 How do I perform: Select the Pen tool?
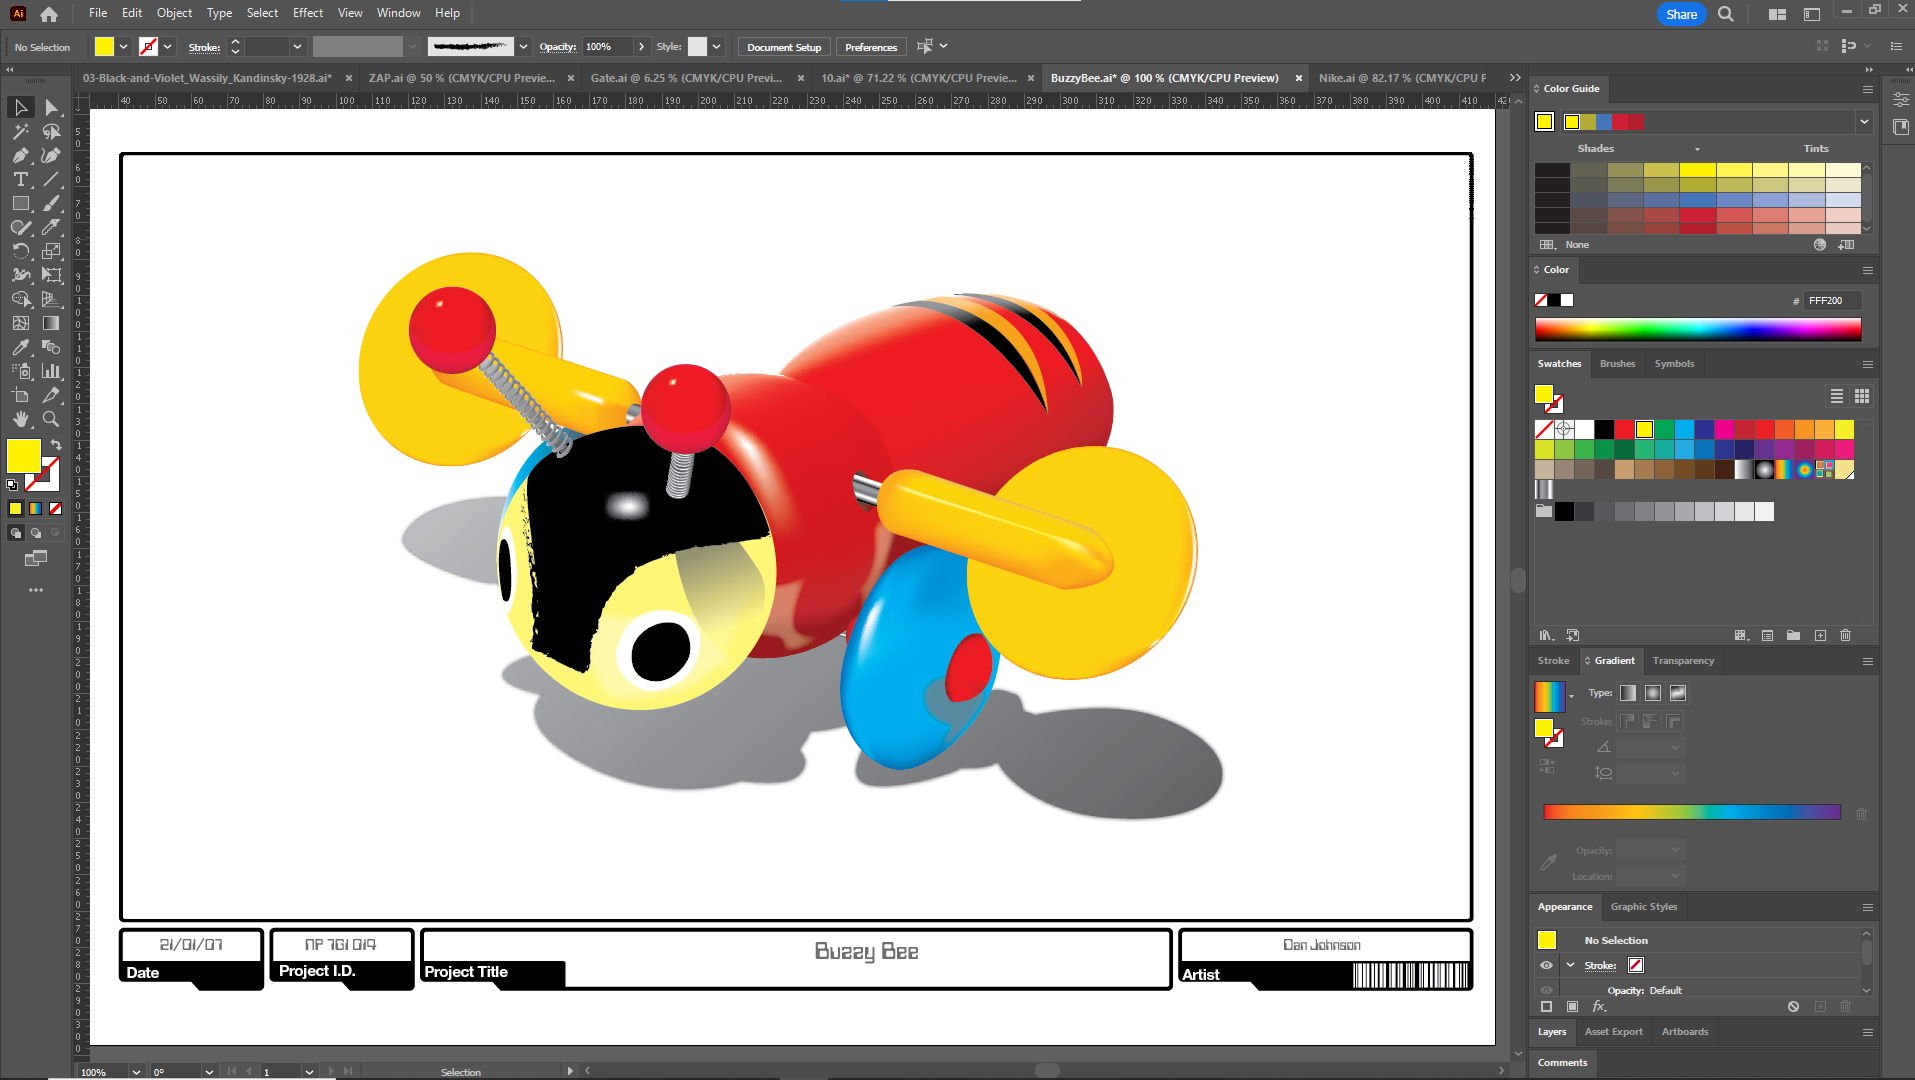click(20, 155)
